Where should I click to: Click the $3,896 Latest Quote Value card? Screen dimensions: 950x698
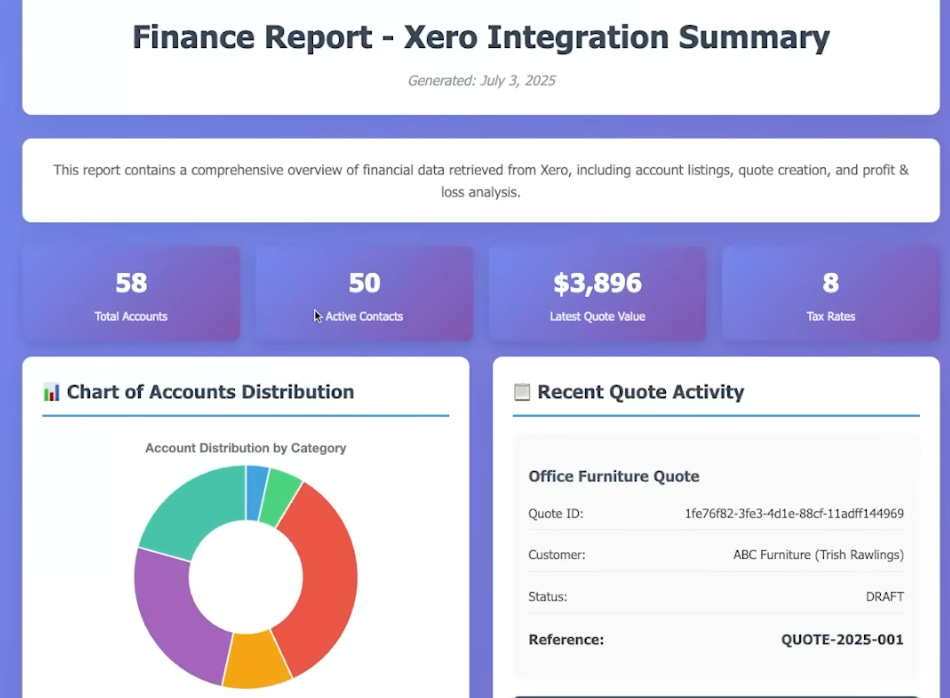click(597, 293)
